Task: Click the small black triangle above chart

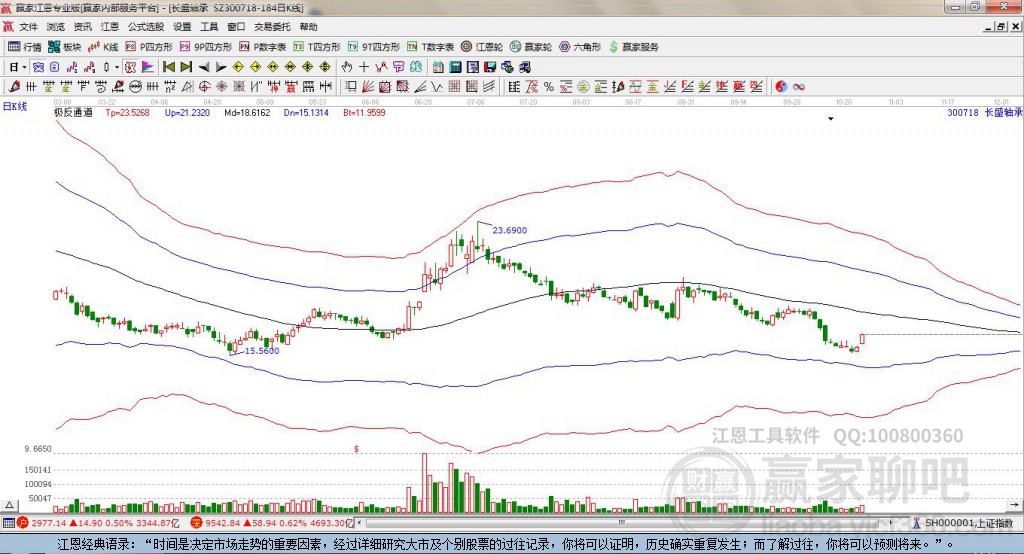Action: pos(831,119)
